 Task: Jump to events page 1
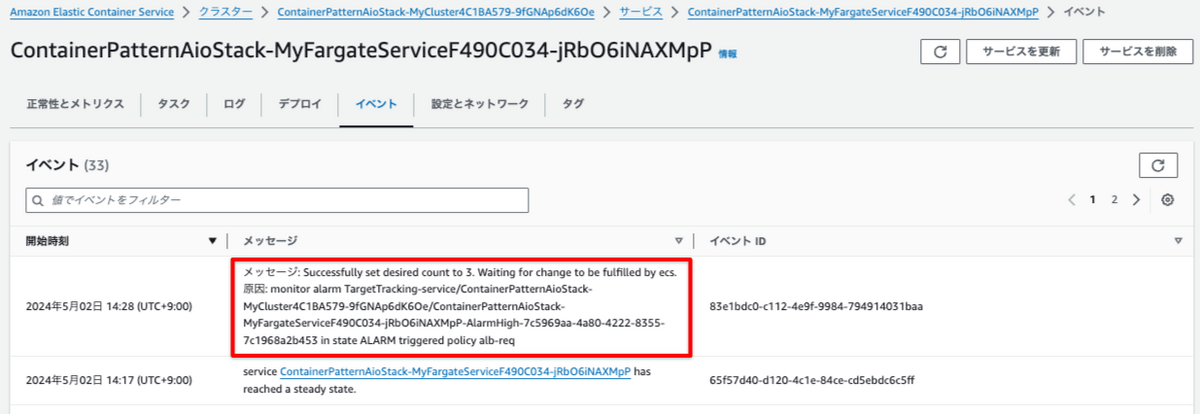(1094, 200)
